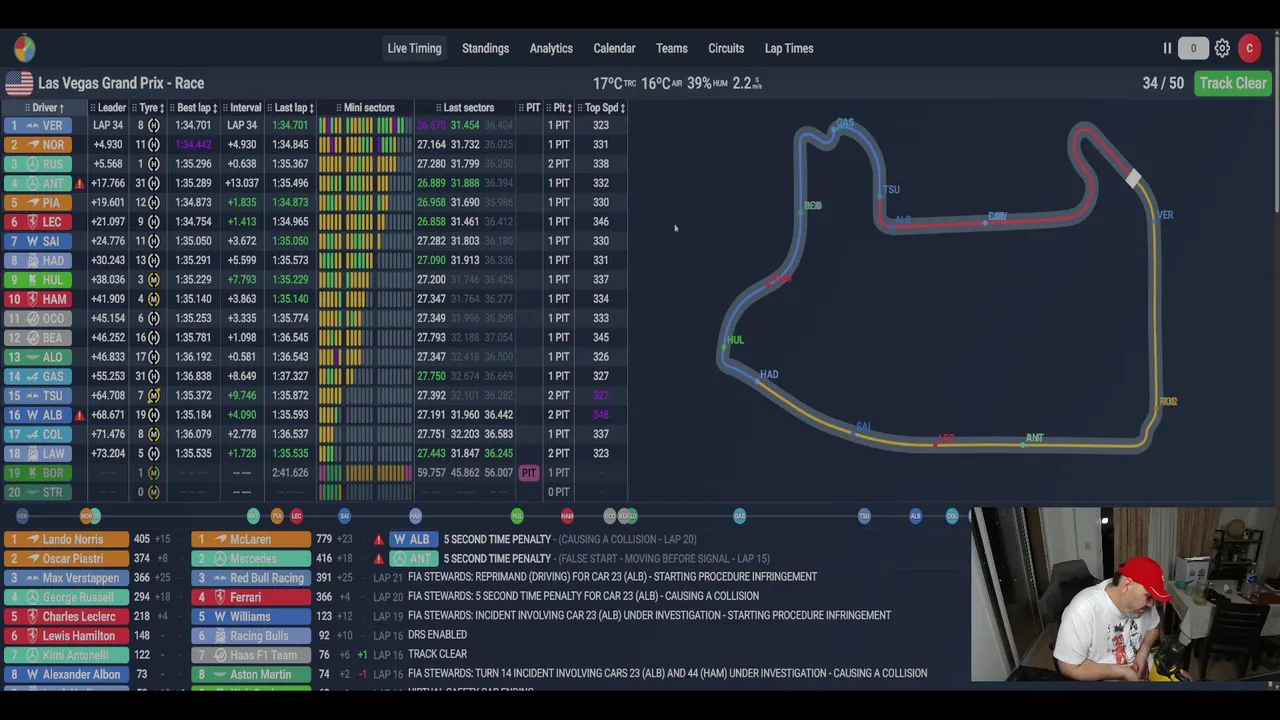This screenshot has height=720, width=1280.
Task: Click the United States flag icon
Action: [18, 83]
